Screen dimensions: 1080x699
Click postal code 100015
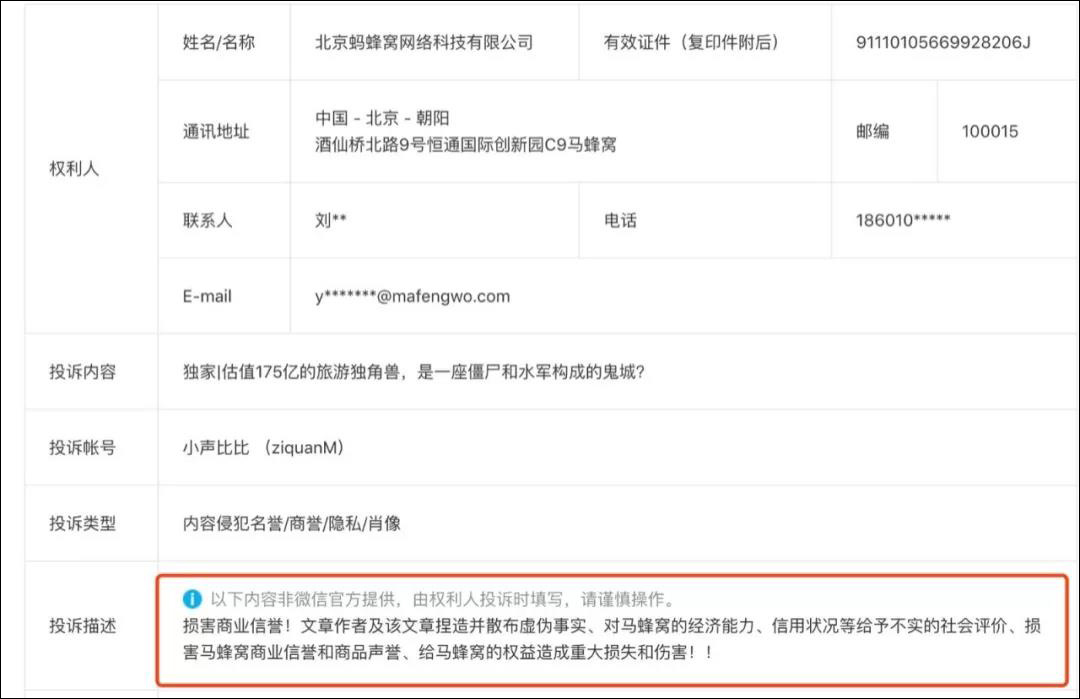click(x=990, y=132)
